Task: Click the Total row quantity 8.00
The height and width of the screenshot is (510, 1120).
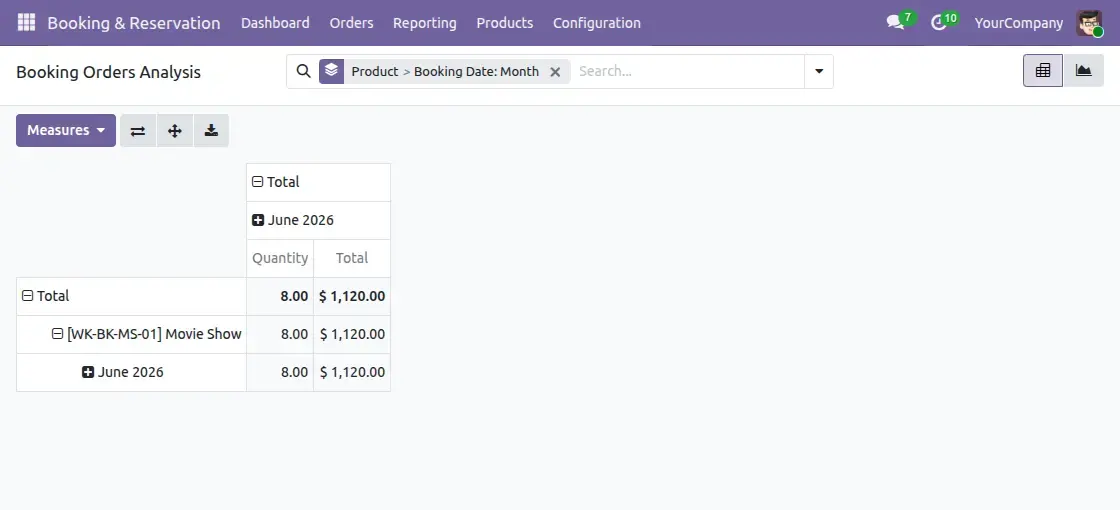Action: (280, 296)
